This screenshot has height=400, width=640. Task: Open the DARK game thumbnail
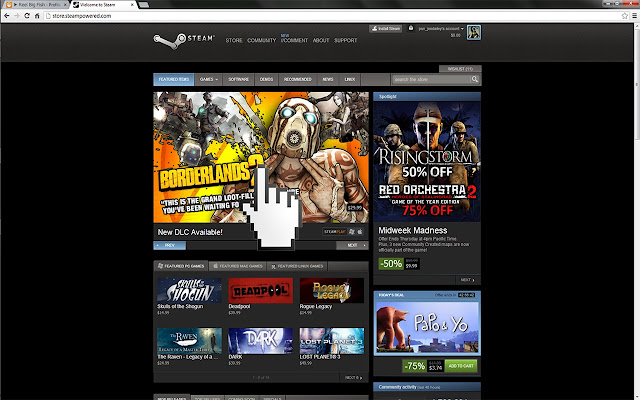pos(260,341)
